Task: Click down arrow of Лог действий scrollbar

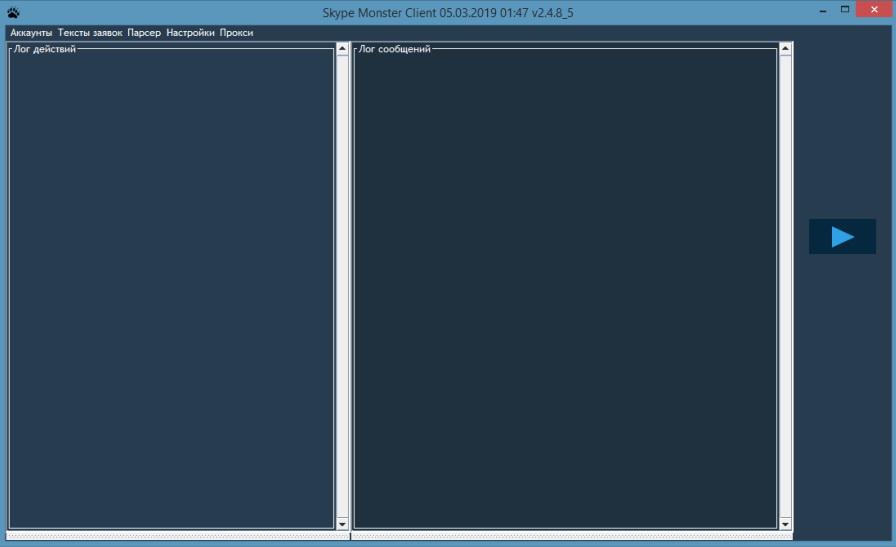Action: [342, 524]
